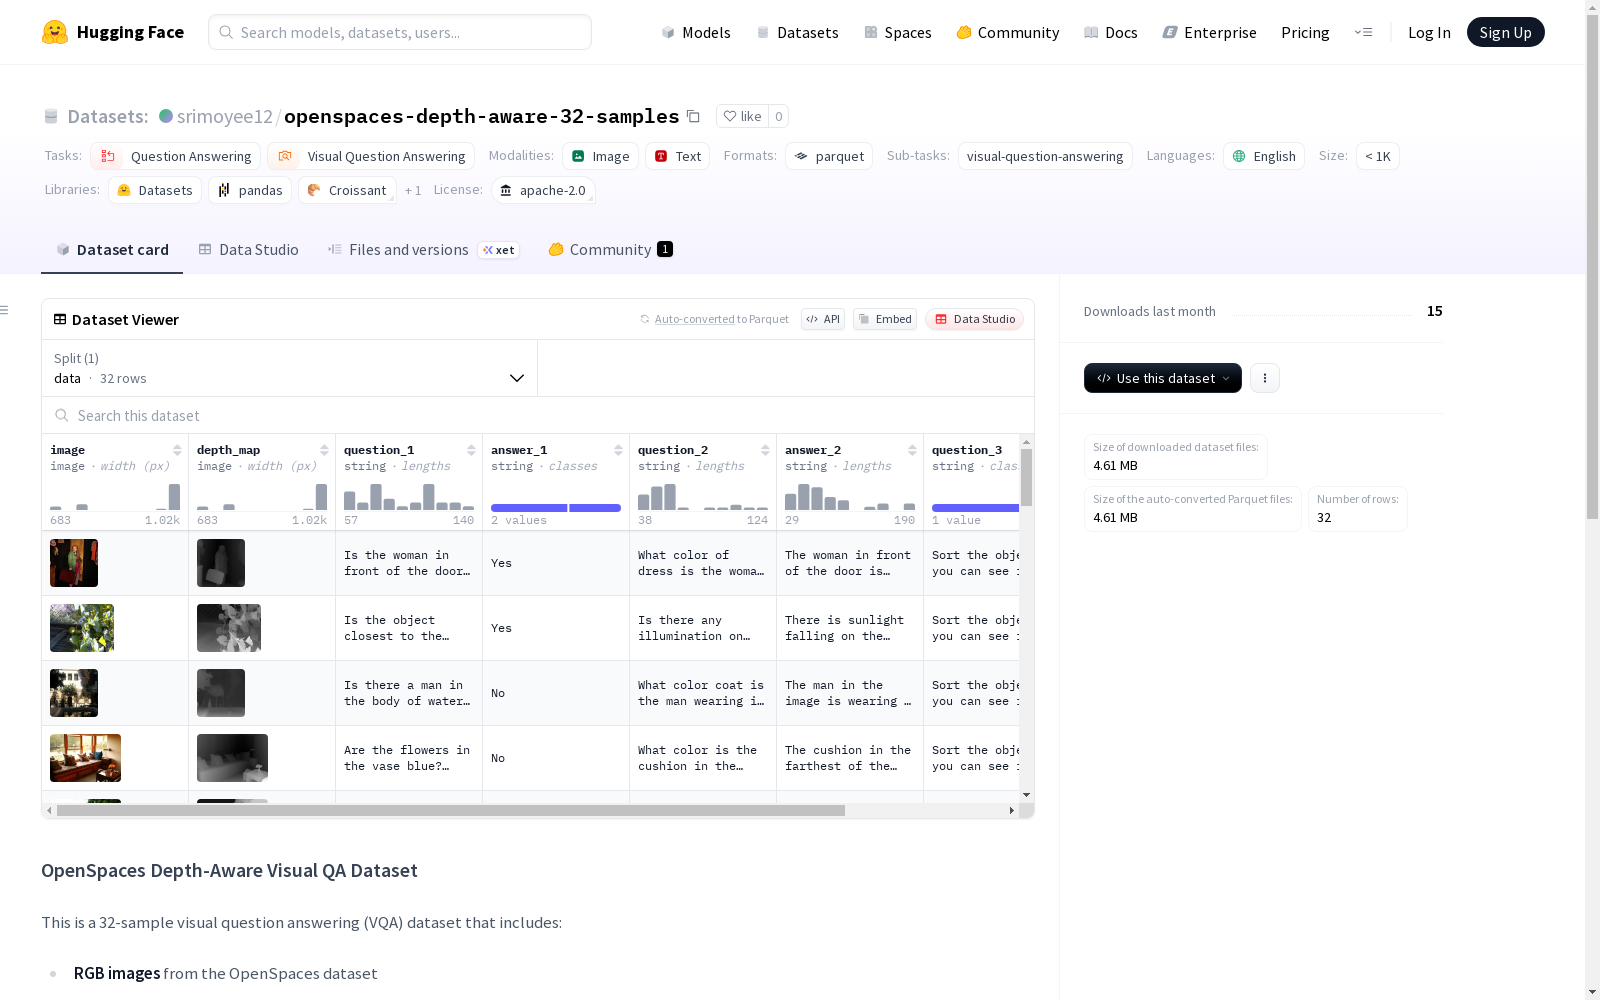Click the Sign Up button

pos(1505,32)
